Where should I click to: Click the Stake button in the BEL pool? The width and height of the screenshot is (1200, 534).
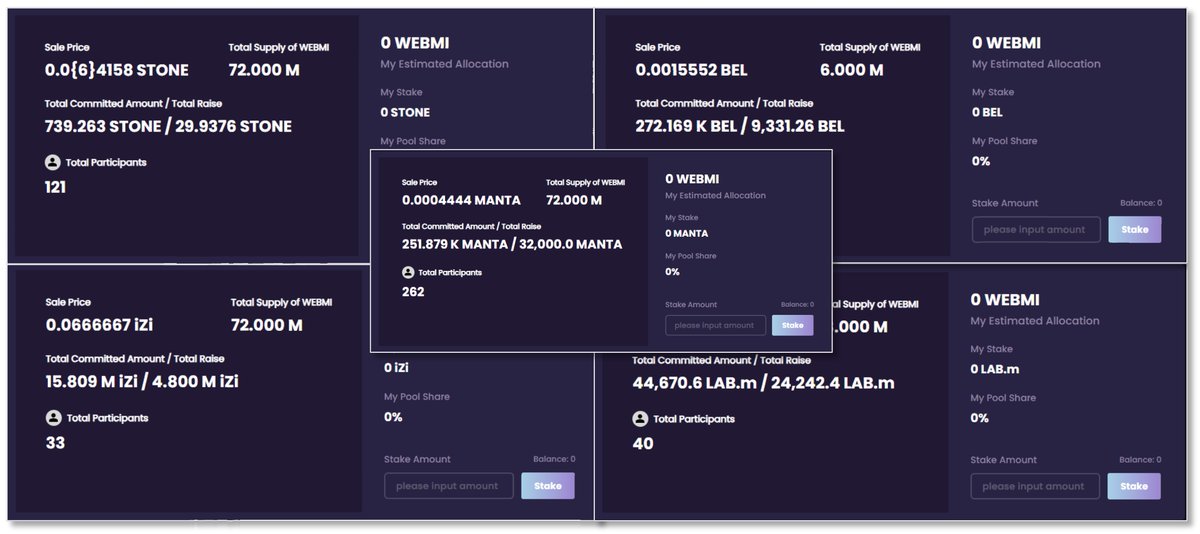pyautogui.click(x=1134, y=229)
